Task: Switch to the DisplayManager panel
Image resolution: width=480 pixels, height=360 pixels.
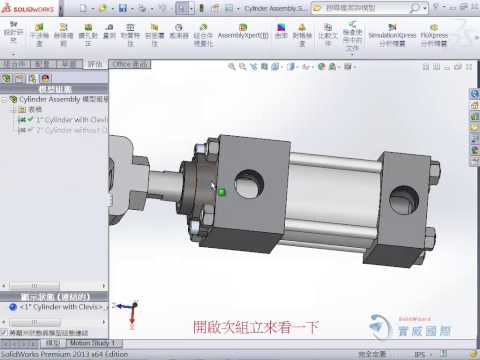Action: click(x=45, y=79)
